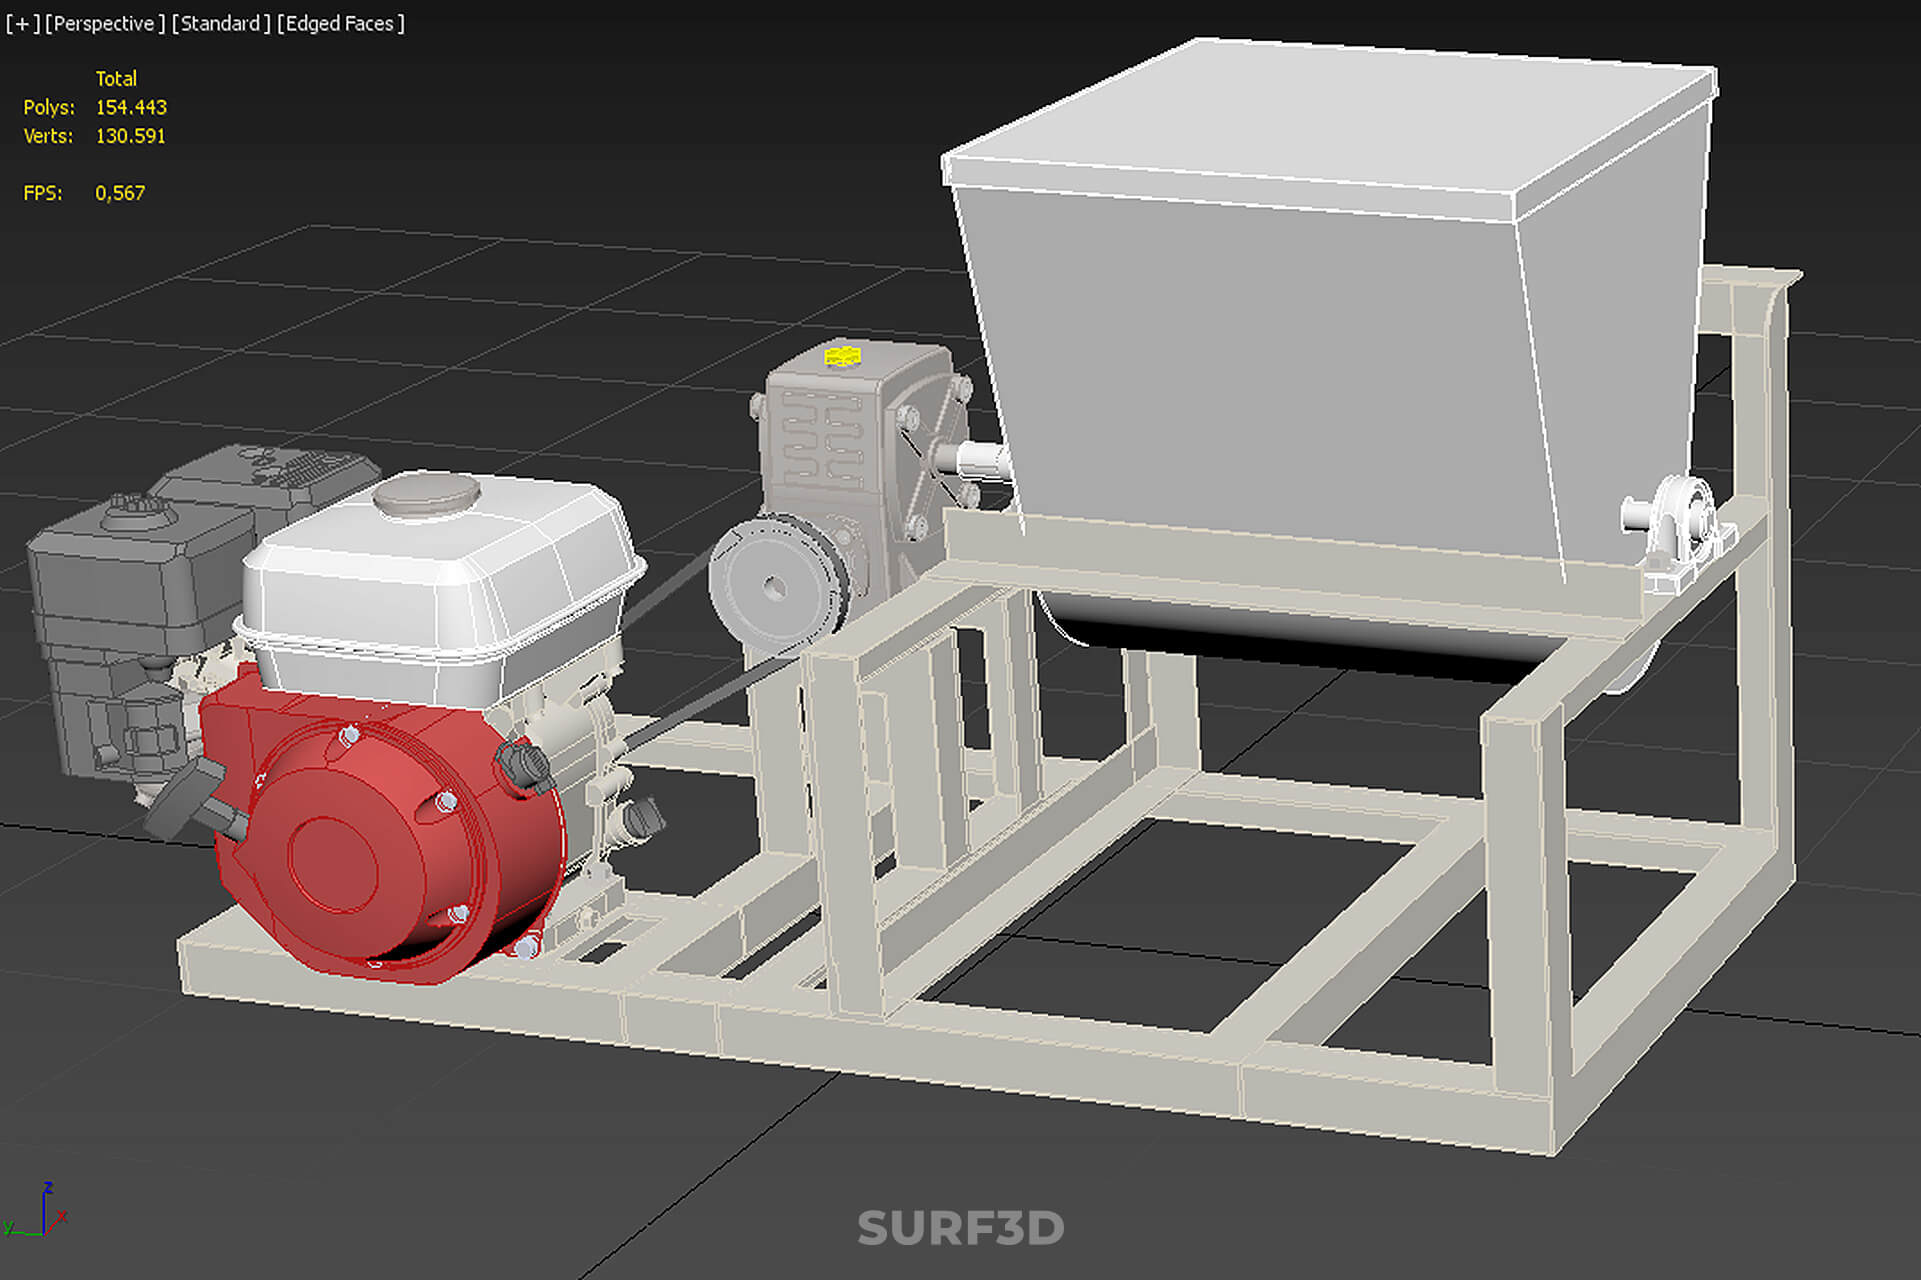Select the gray fuel tank cap
Viewport: 1921px width, 1280px height.
[x=426, y=494]
